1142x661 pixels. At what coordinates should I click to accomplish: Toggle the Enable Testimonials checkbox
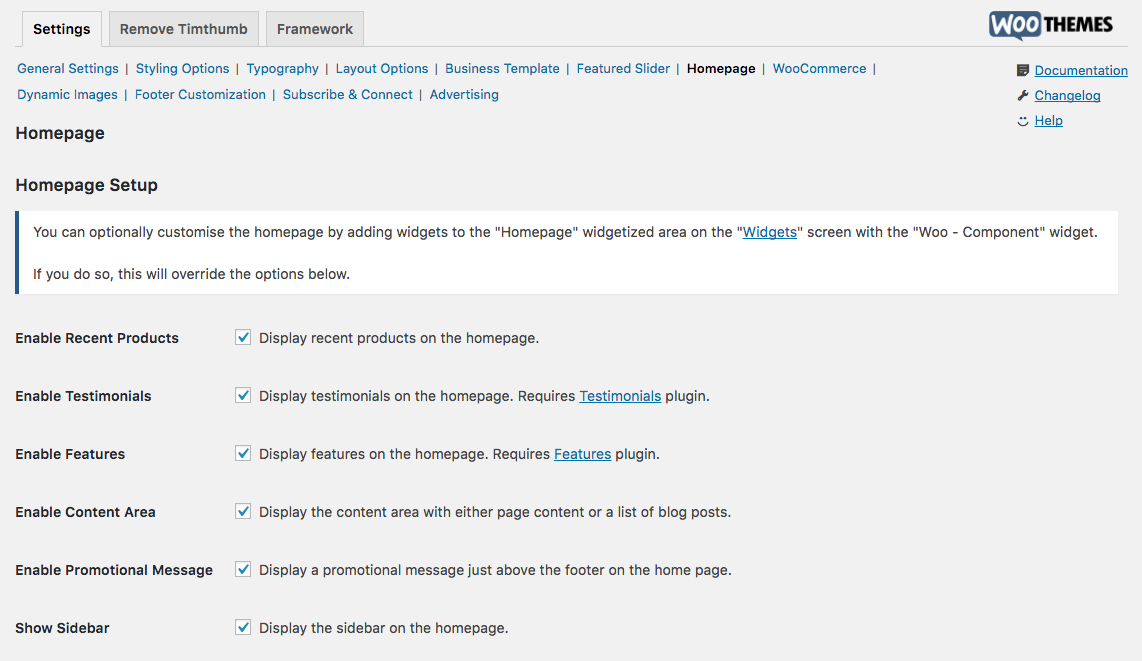(243, 395)
